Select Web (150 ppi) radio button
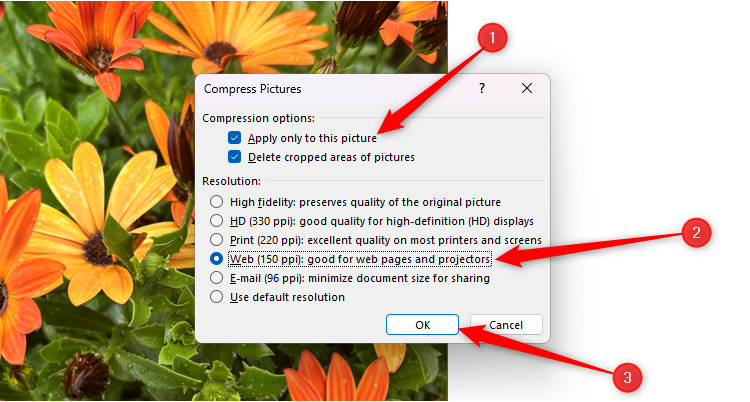Image resolution: width=750 pixels, height=402 pixels. click(x=216, y=259)
